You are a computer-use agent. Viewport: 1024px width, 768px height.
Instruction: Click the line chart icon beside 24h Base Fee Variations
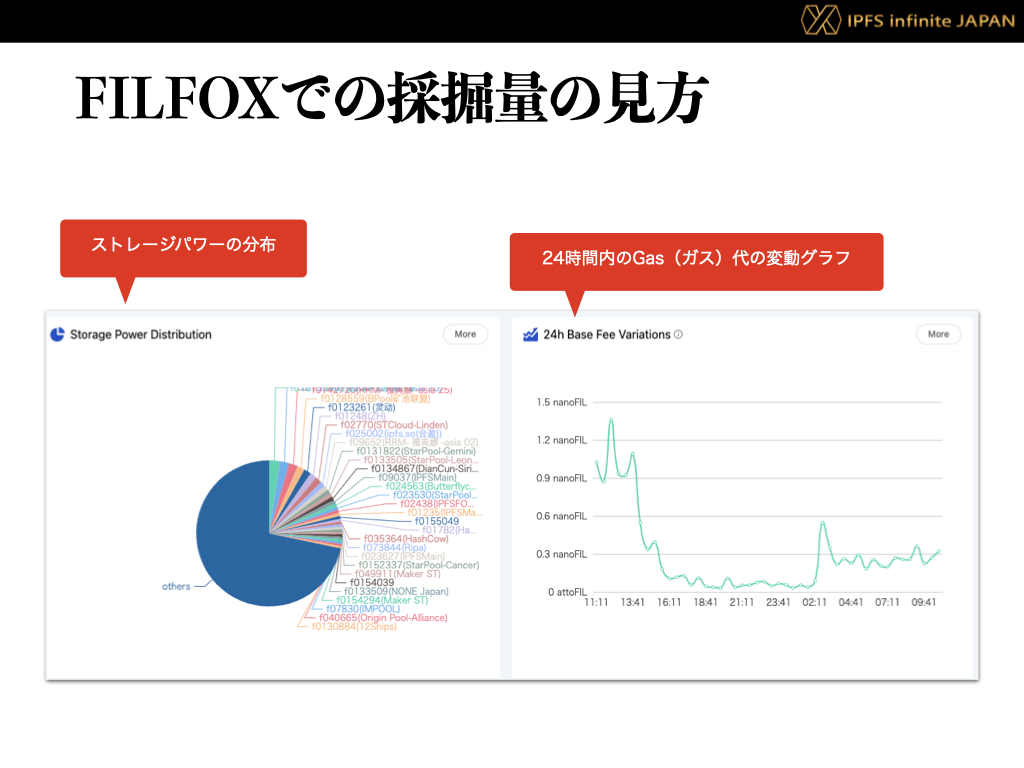click(x=530, y=335)
